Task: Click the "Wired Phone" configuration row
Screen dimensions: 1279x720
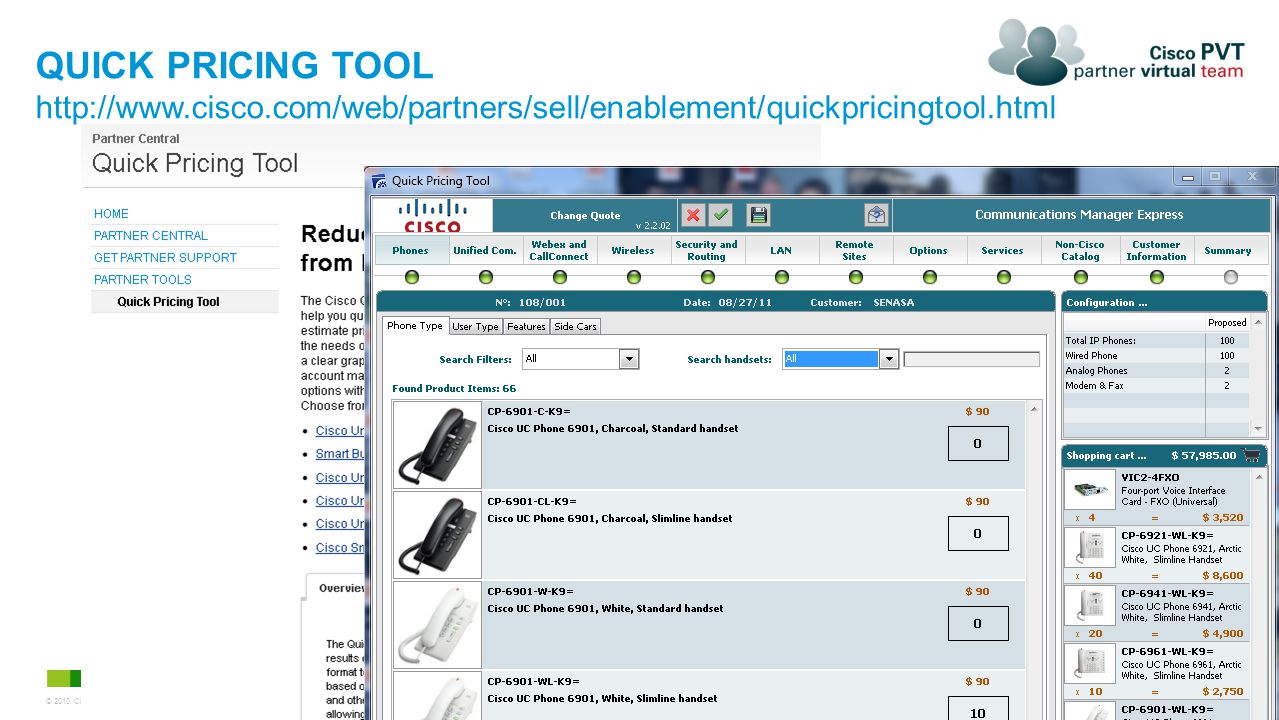Action: [x=1155, y=356]
